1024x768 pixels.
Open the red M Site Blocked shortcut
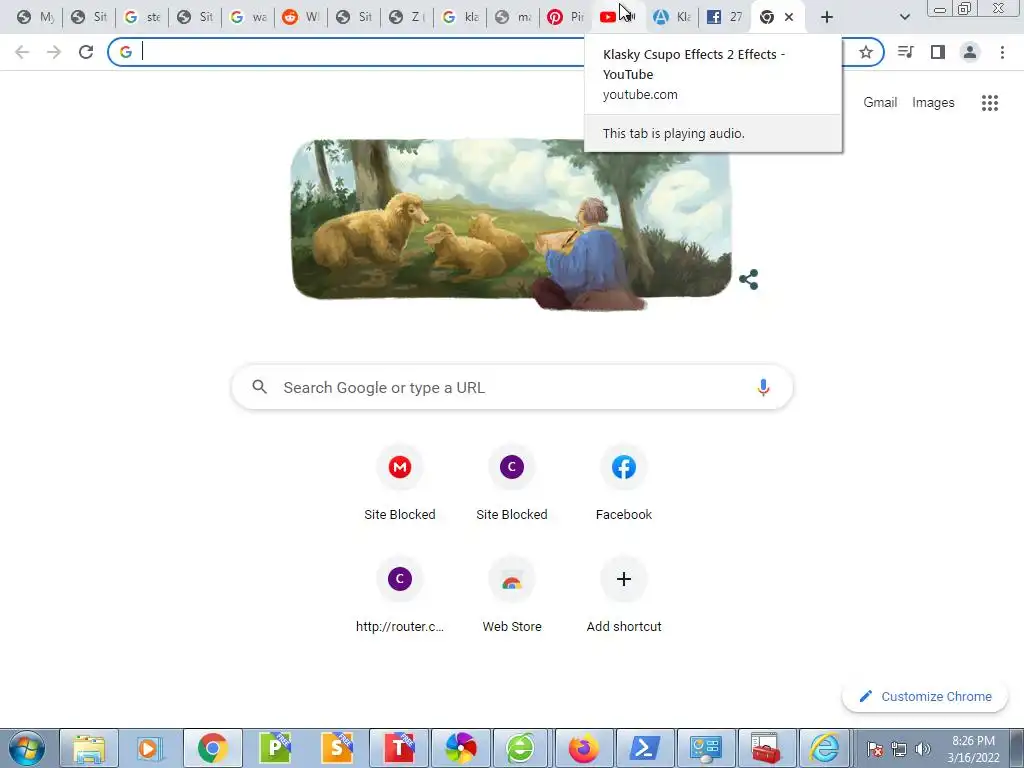[400, 483]
